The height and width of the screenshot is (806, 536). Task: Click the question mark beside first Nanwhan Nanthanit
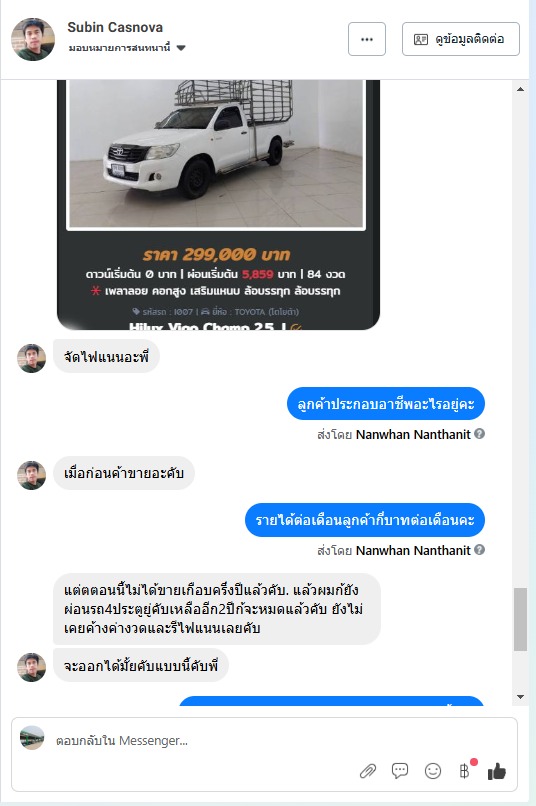coord(479,434)
